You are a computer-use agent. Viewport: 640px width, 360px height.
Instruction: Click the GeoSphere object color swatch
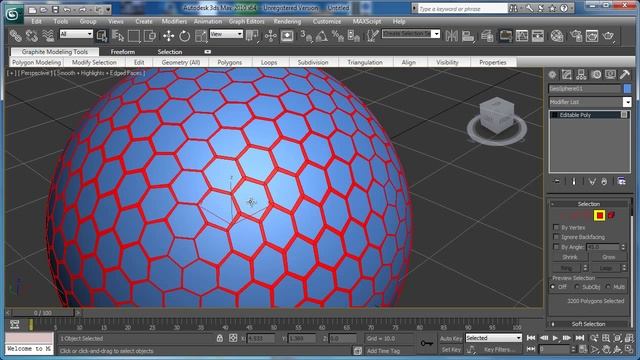627,89
